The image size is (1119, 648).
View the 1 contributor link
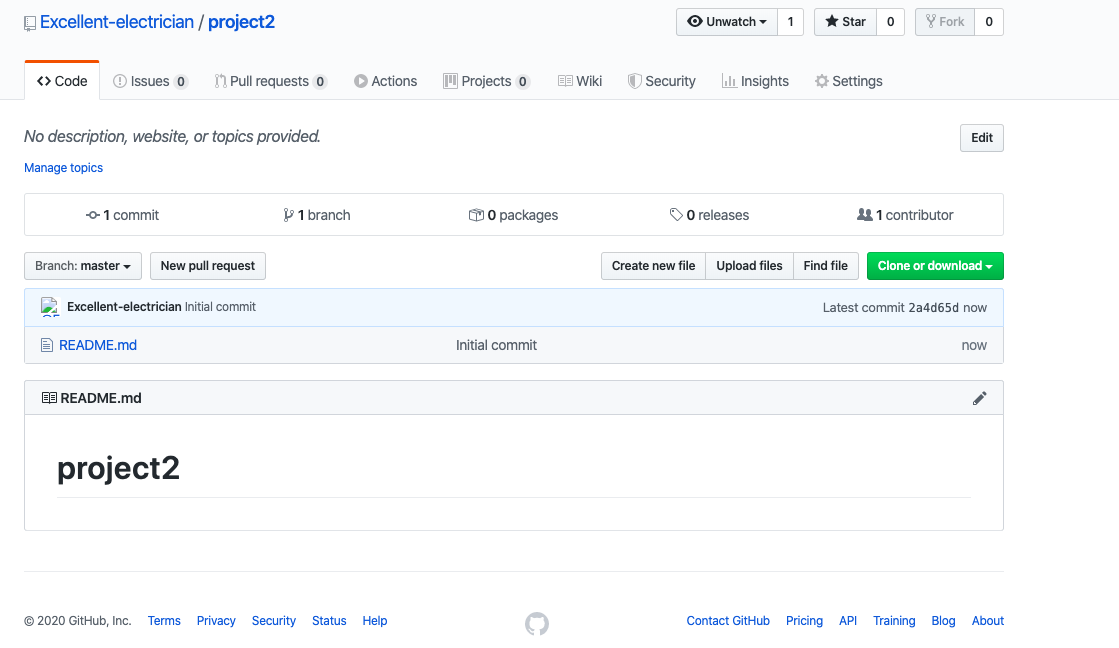pos(905,215)
